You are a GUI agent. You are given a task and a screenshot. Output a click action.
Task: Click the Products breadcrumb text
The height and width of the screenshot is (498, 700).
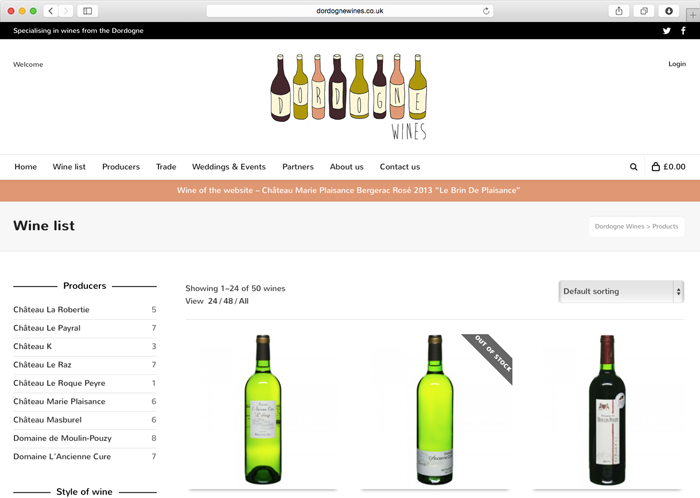(x=665, y=227)
